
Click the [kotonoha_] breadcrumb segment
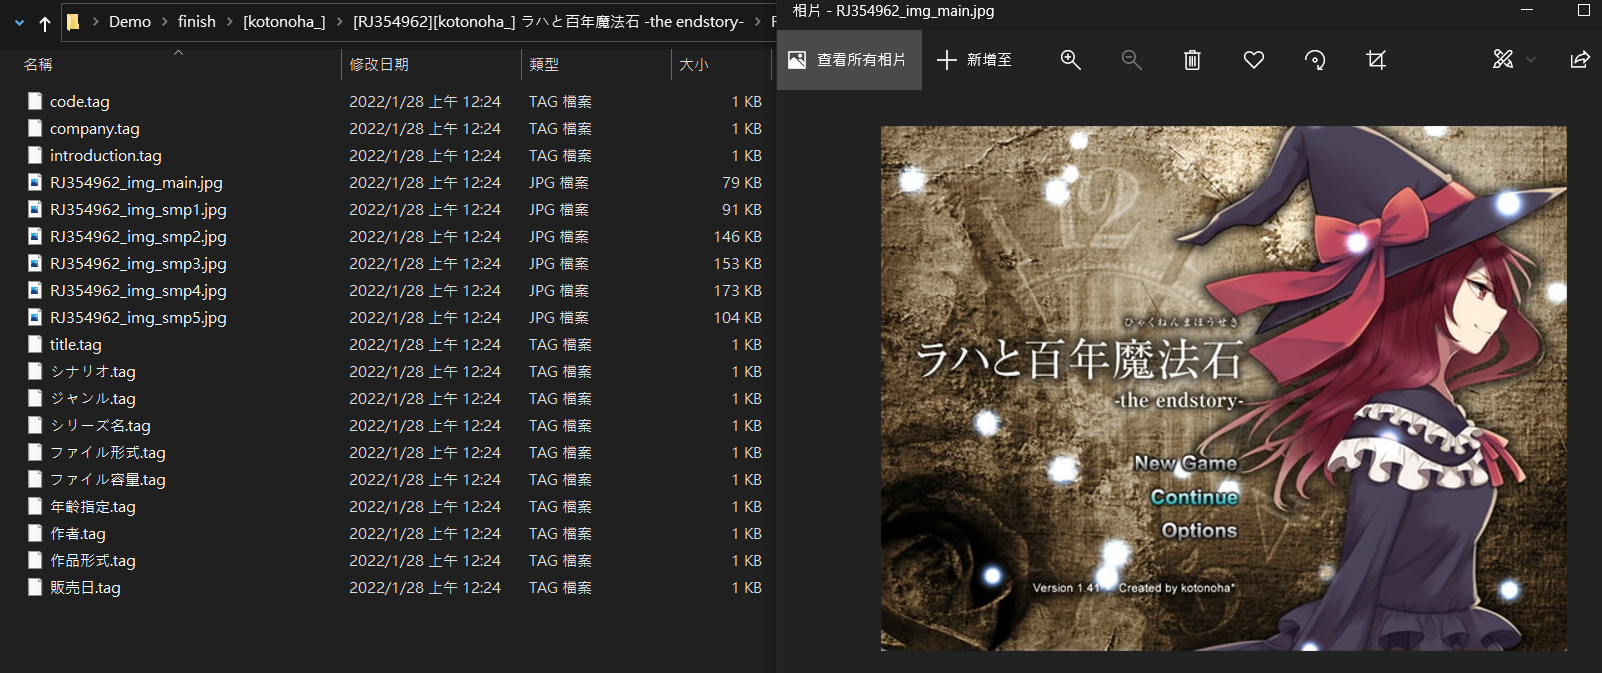tap(284, 21)
